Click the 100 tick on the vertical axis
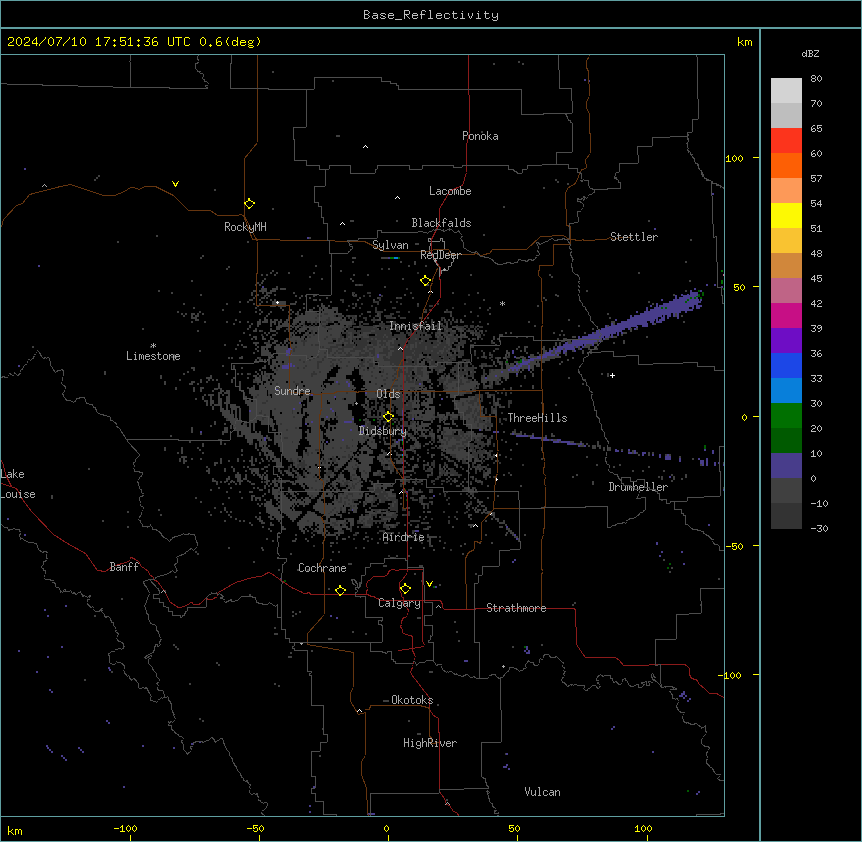862x842 pixels. click(x=734, y=158)
